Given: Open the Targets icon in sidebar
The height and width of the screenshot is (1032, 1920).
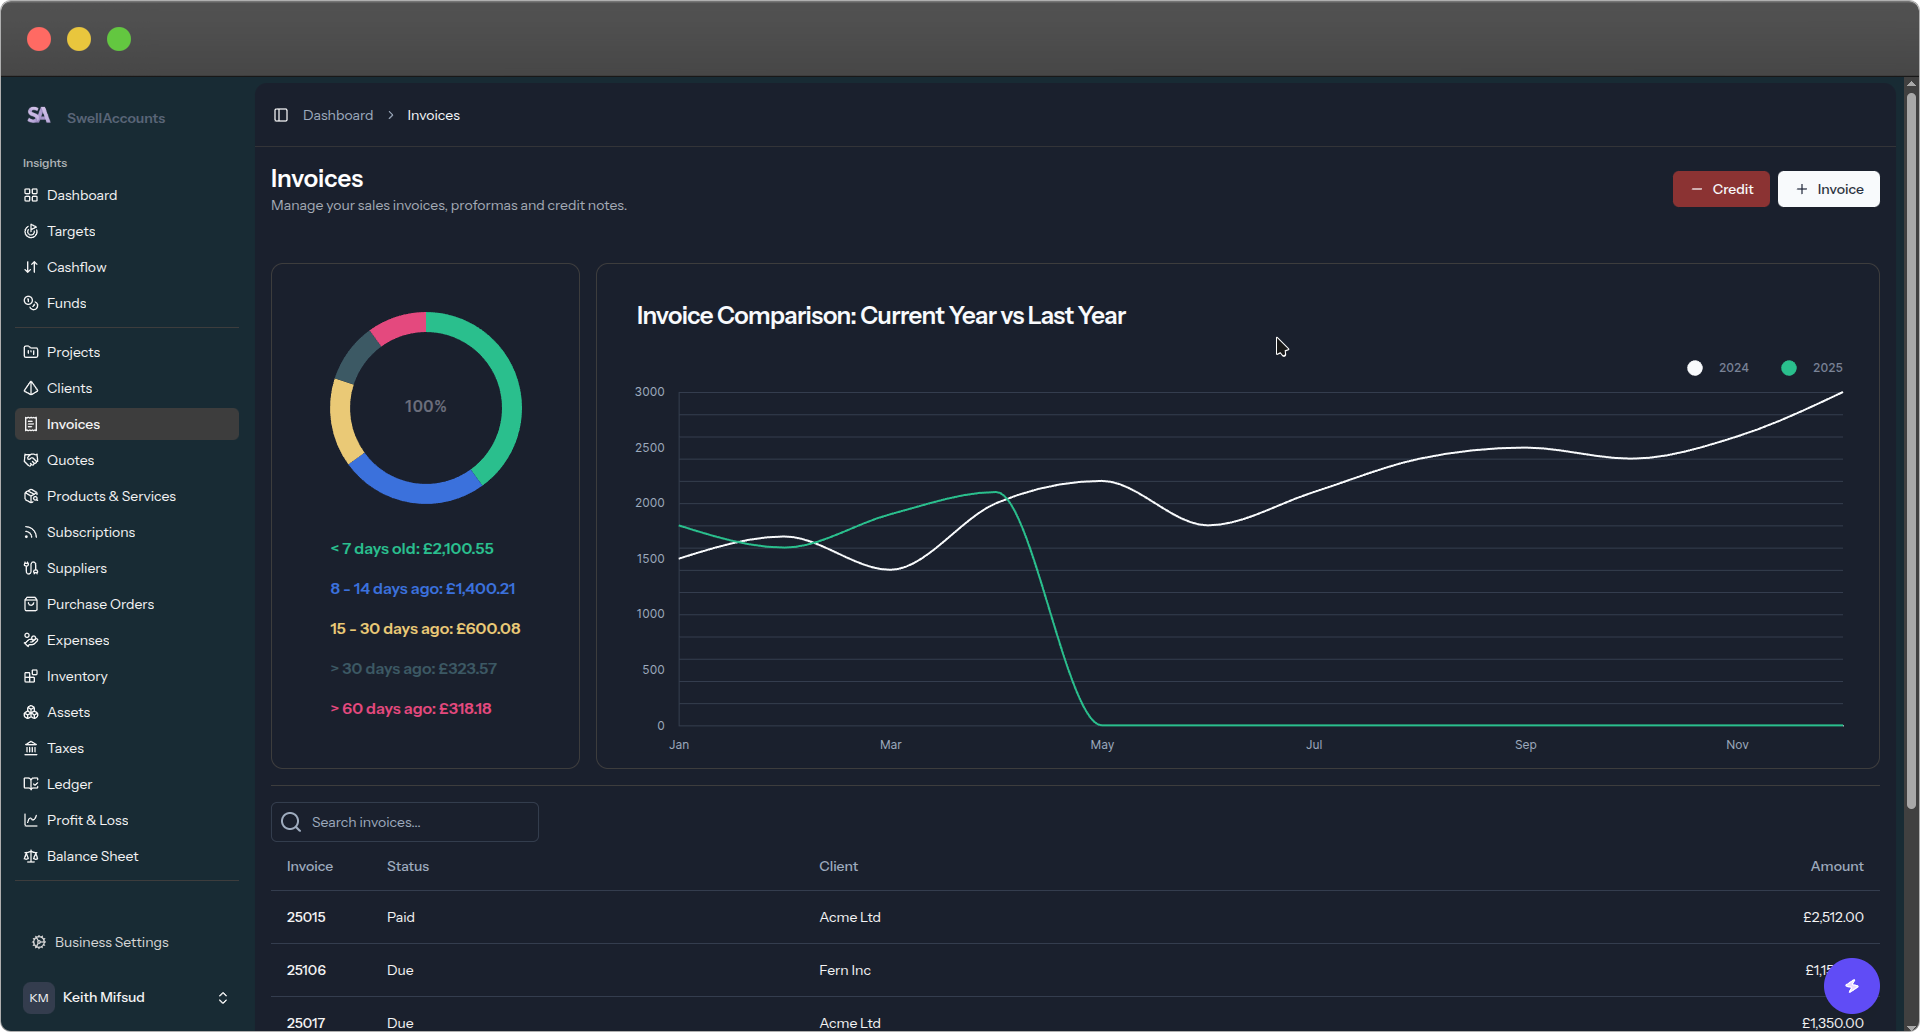Looking at the screenshot, I should [31, 231].
